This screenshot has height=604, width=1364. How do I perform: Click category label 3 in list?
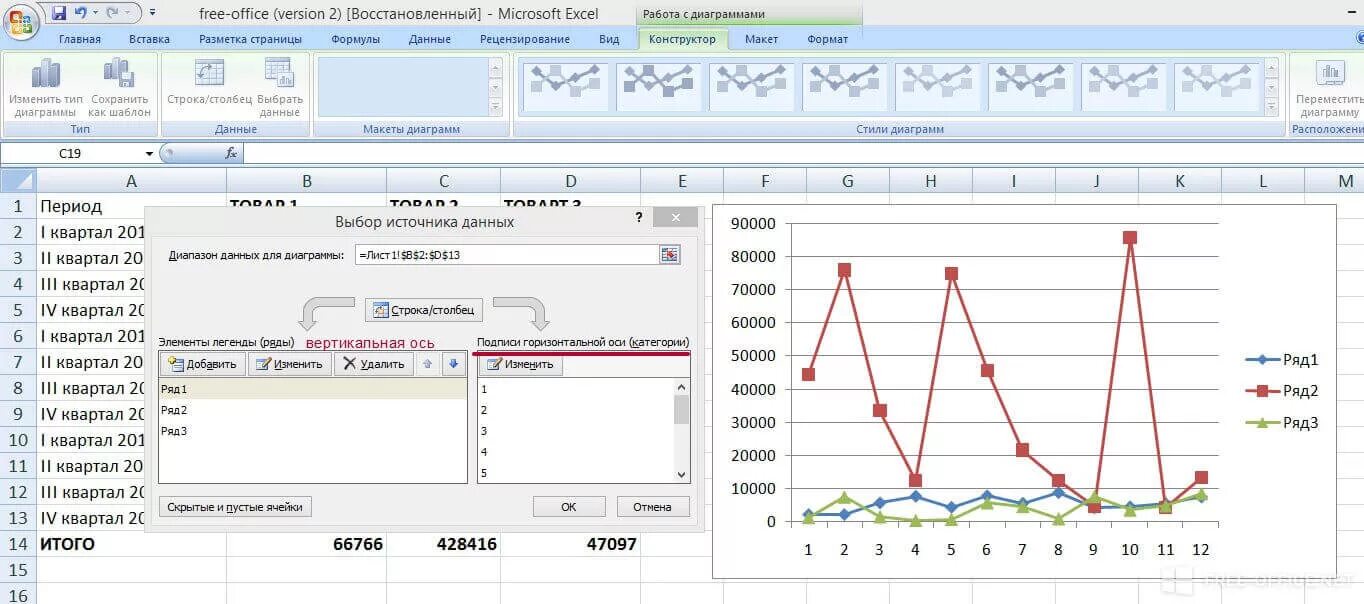coord(576,431)
